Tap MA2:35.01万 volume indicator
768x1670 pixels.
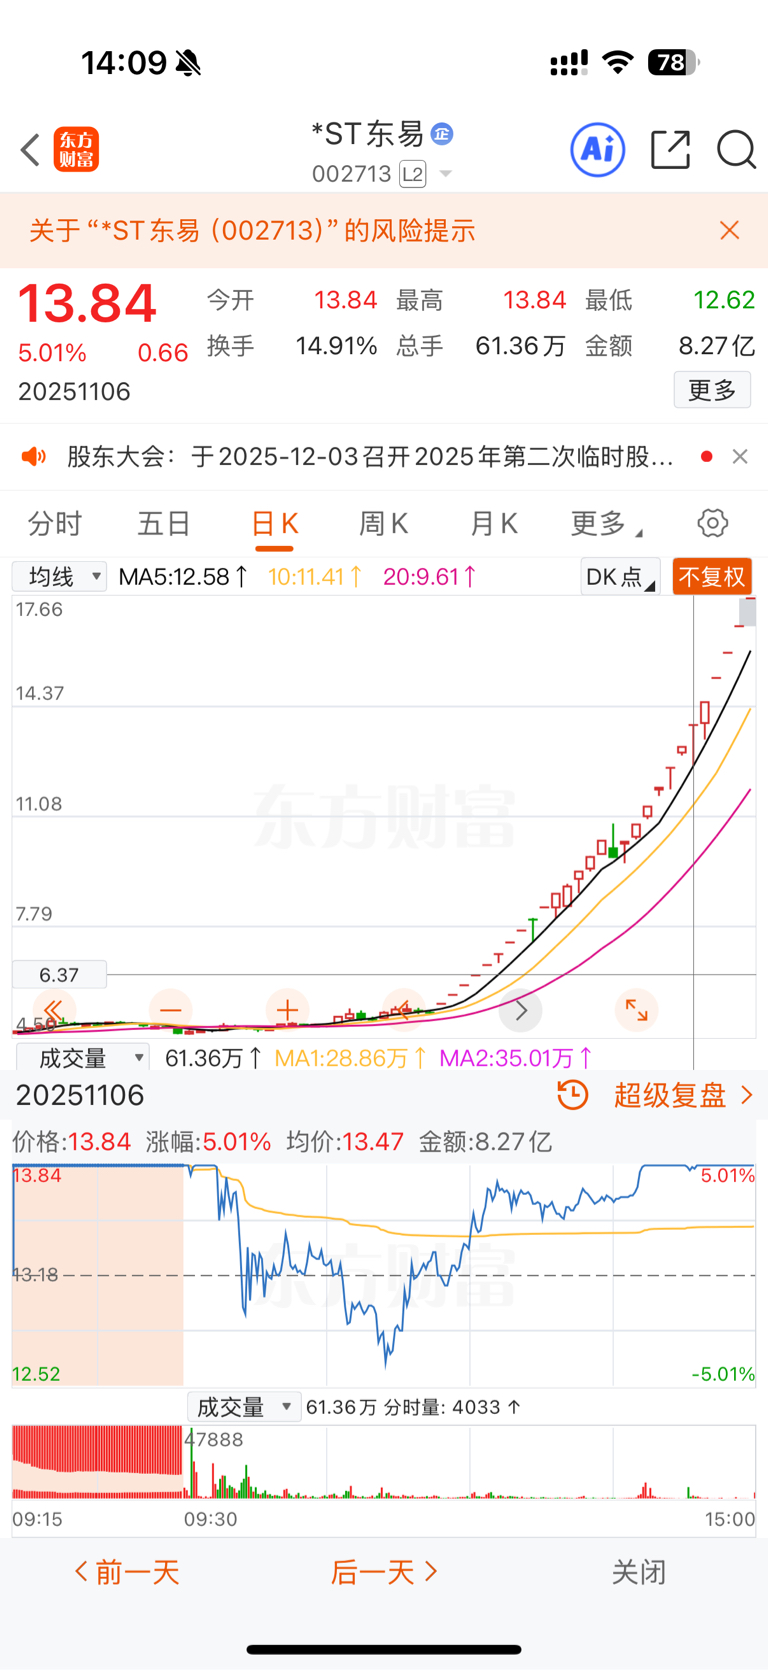pyautogui.click(x=516, y=1057)
